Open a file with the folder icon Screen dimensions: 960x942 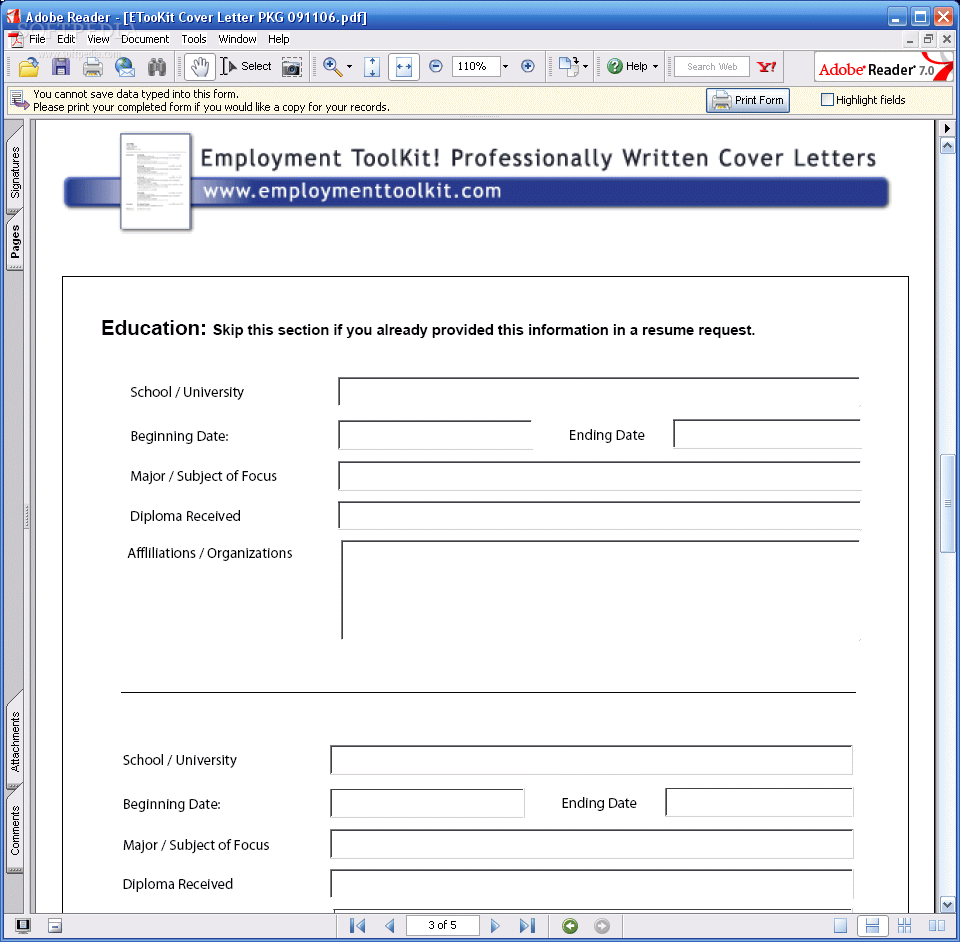[28, 67]
